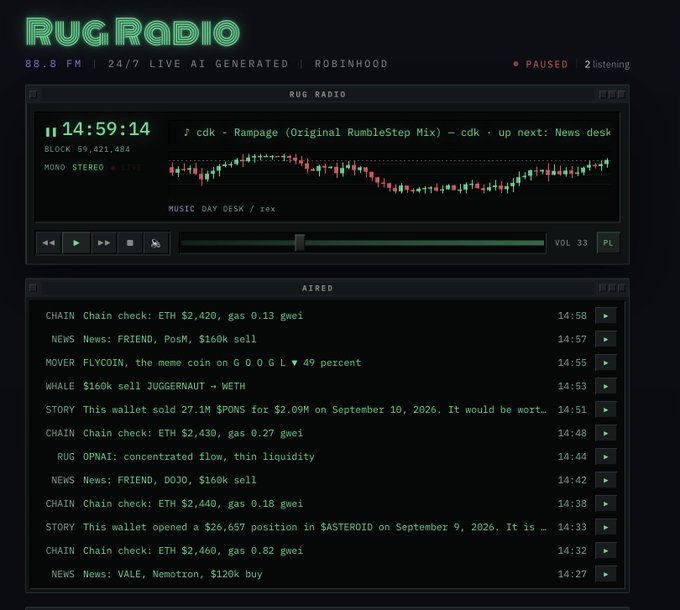Start playback with the green play button
680x610 pixels.
[x=76, y=243]
